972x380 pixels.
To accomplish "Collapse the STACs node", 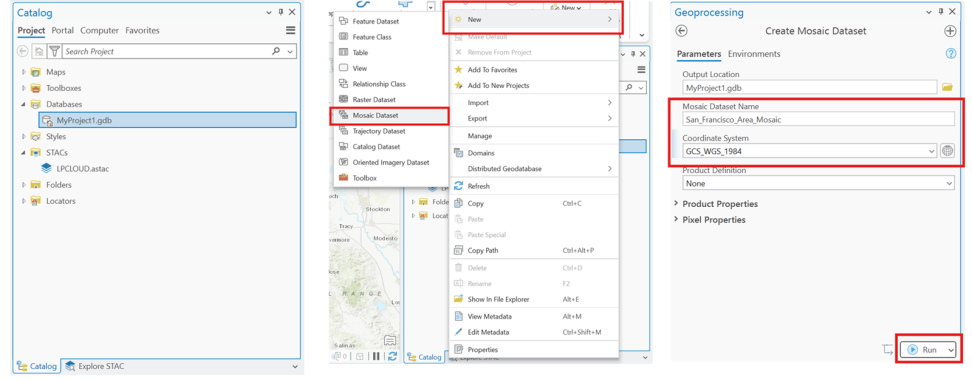I will 24,152.
